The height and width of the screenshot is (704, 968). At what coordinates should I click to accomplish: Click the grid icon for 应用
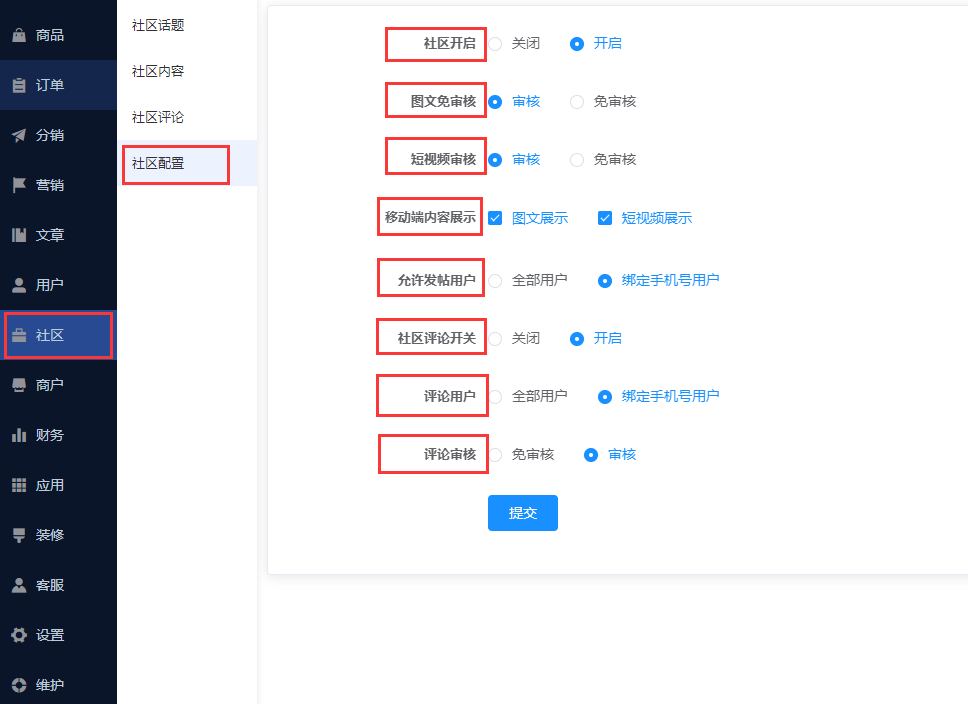pyautogui.click(x=19, y=485)
